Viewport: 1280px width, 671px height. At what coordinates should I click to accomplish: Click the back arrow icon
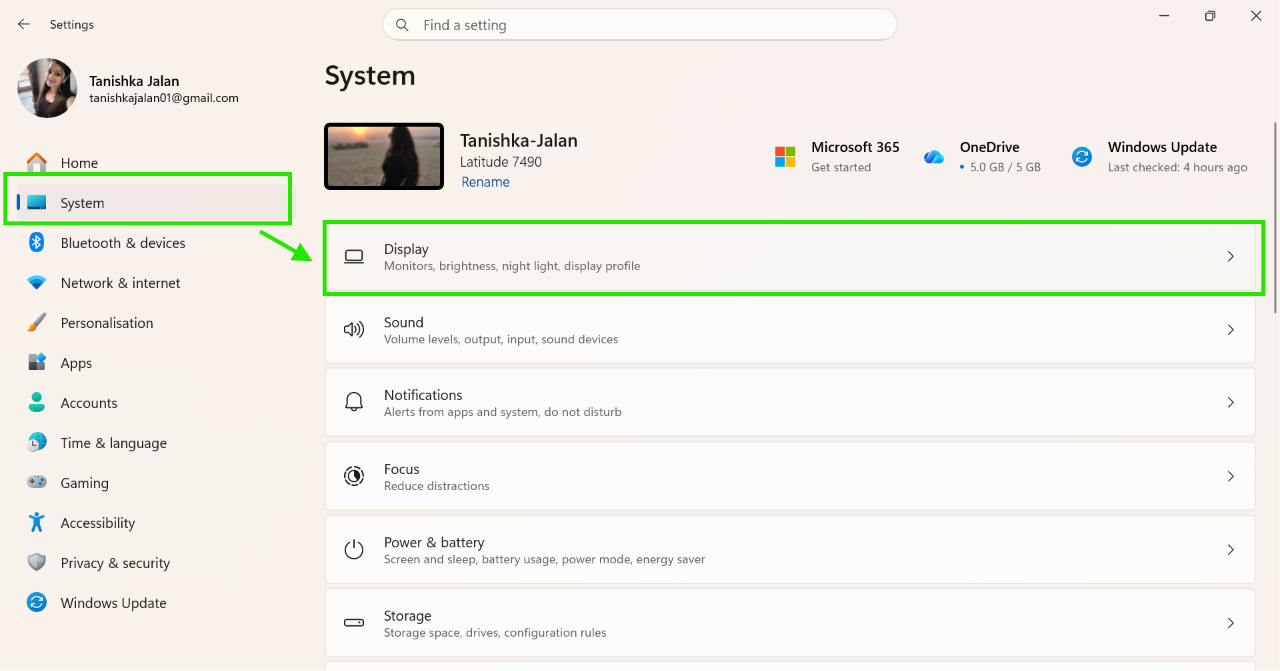tap(24, 24)
